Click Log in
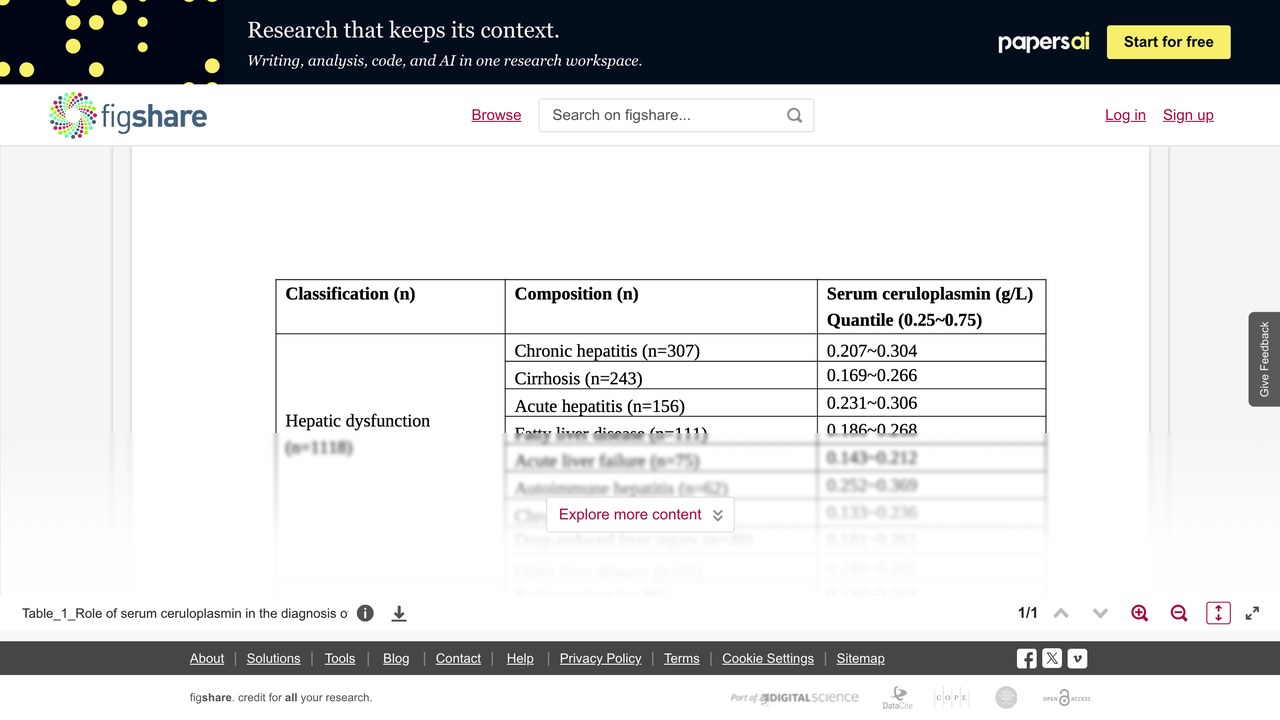The height and width of the screenshot is (720, 1280). (1125, 115)
